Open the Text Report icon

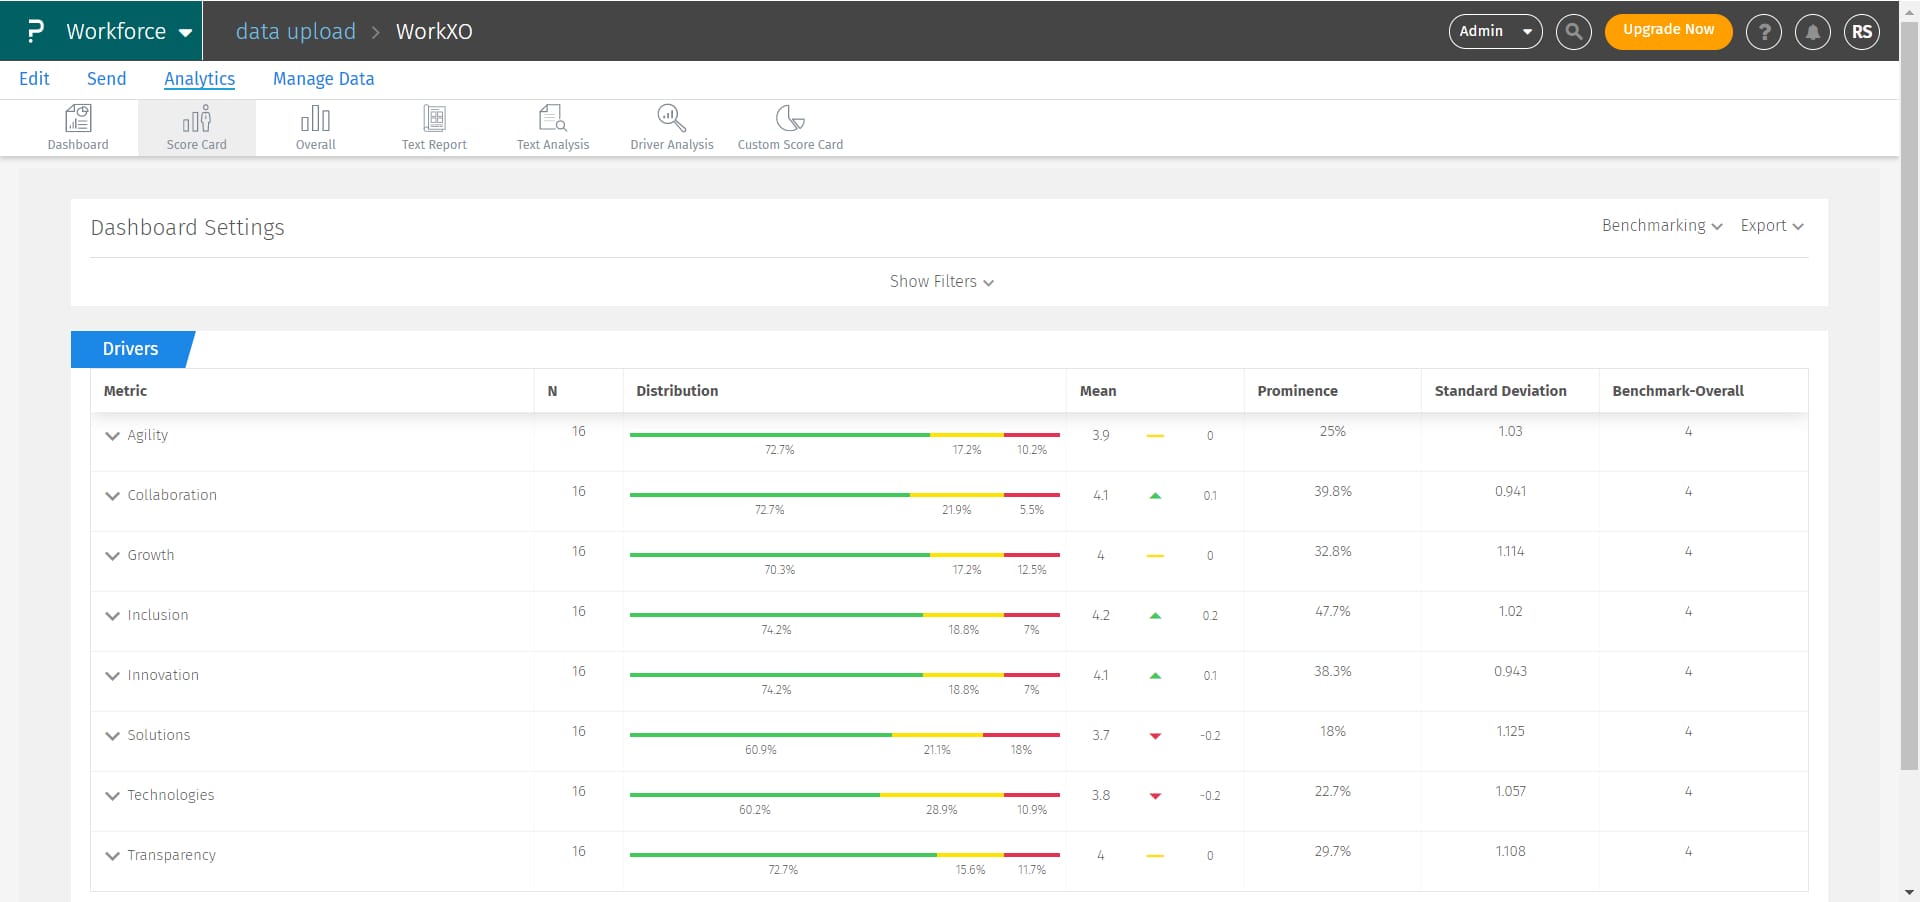pyautogui.click(x=434, y=126)
